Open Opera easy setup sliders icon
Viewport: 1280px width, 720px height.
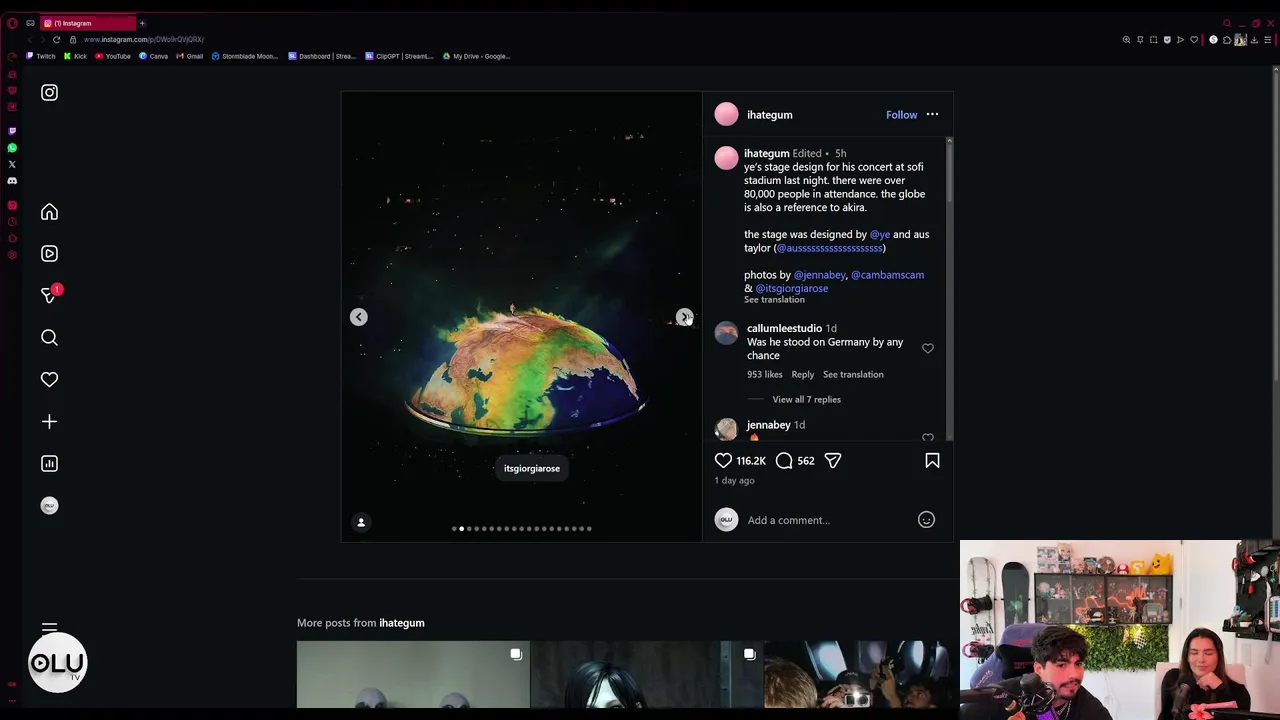(x=1267, y=40)
